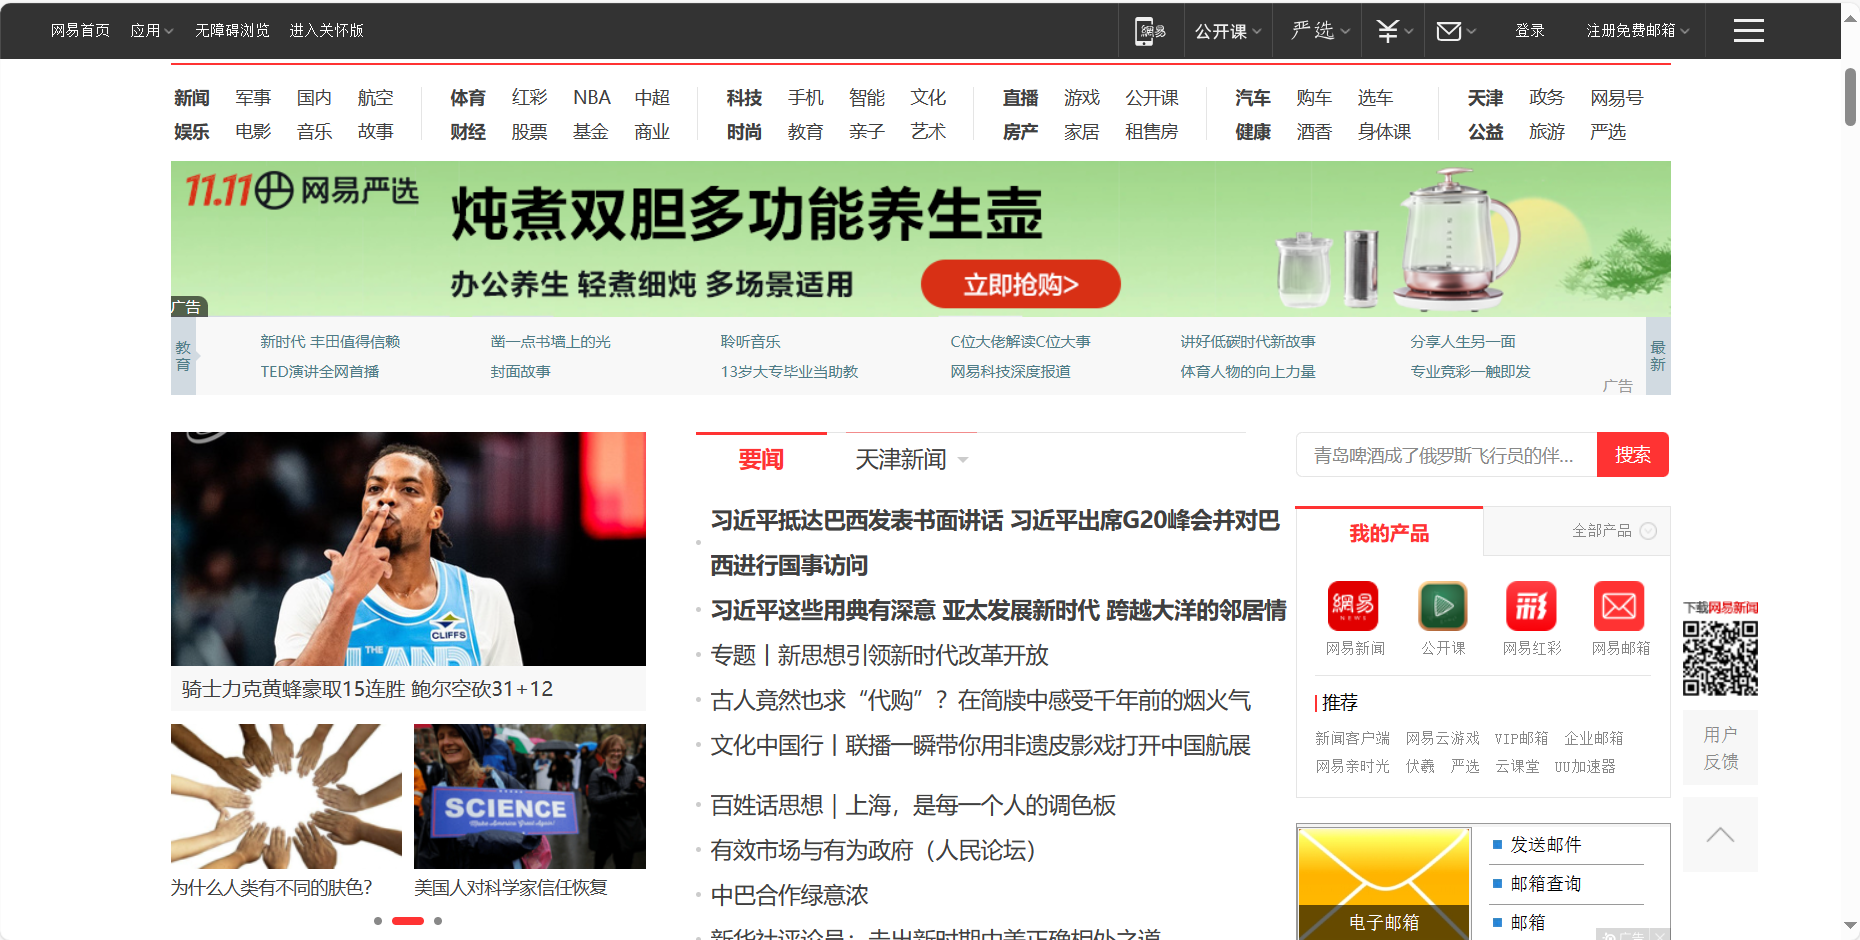Click the search input field
Image resolution: width=1860 pixels, height=940 pixels.
(1446, 455)
